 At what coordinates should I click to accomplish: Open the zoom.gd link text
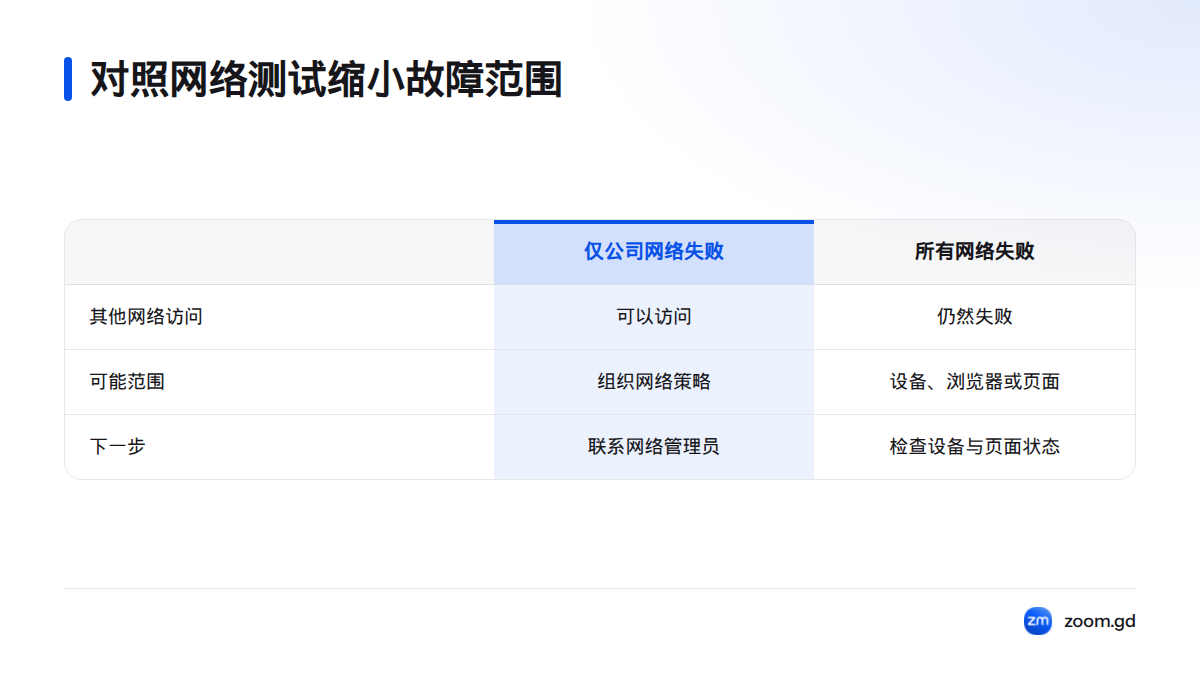[x=1100, y=621]
